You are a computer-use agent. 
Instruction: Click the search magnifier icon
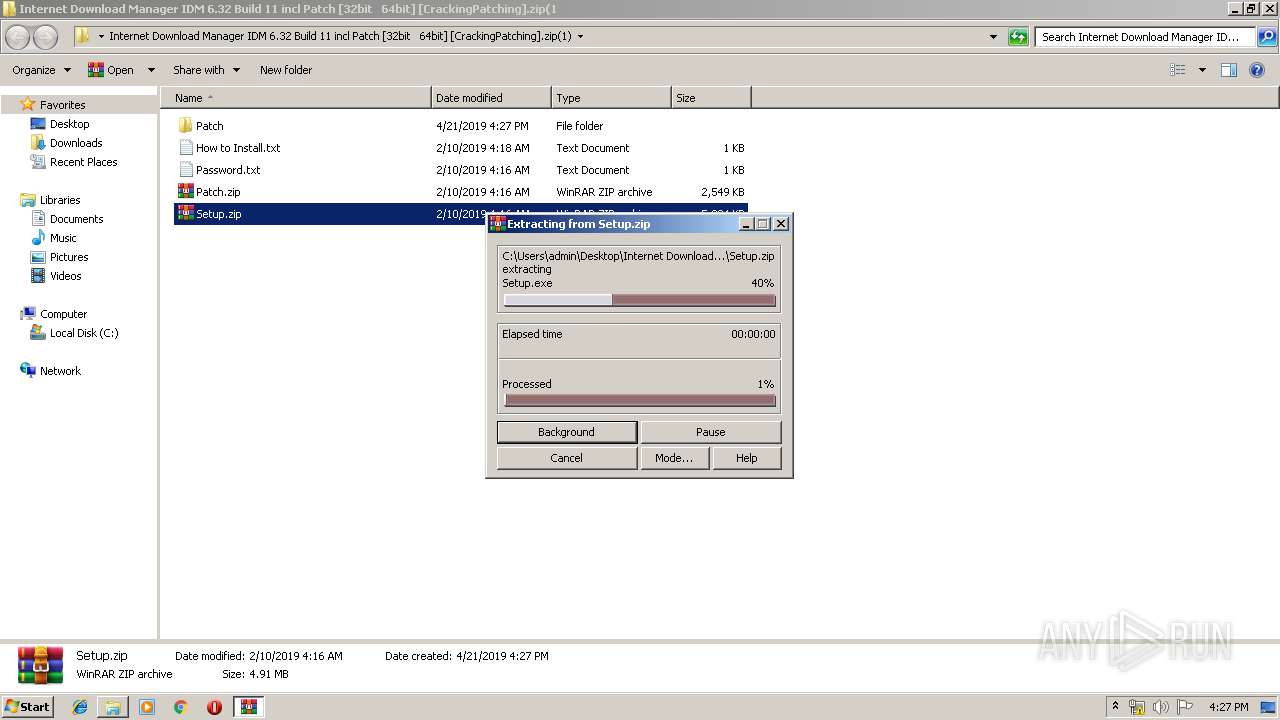(1266, 37)
